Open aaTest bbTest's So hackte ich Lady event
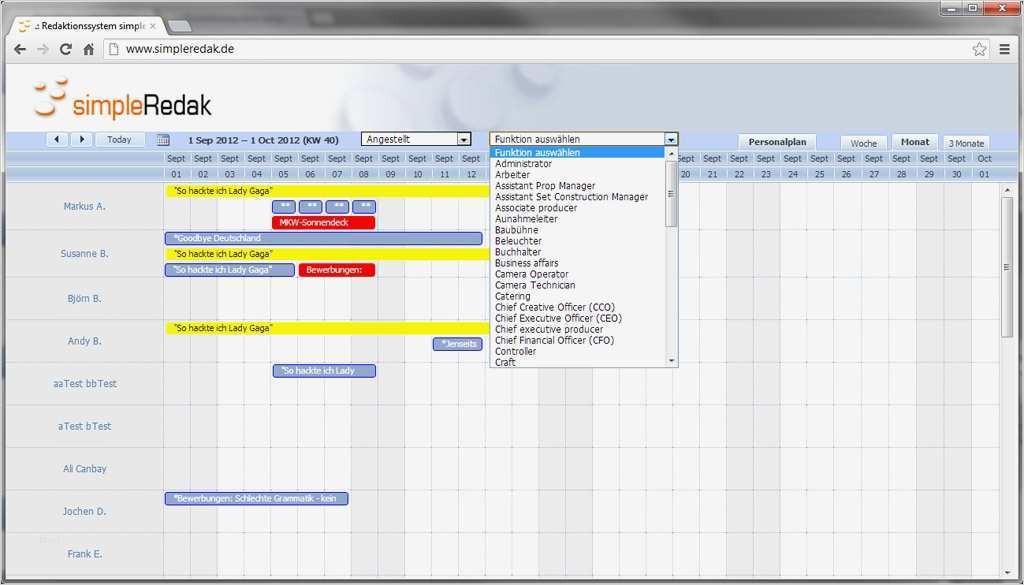Viewport: 1024px width, 585px height. pyautogui.click(x=324, y=371)
